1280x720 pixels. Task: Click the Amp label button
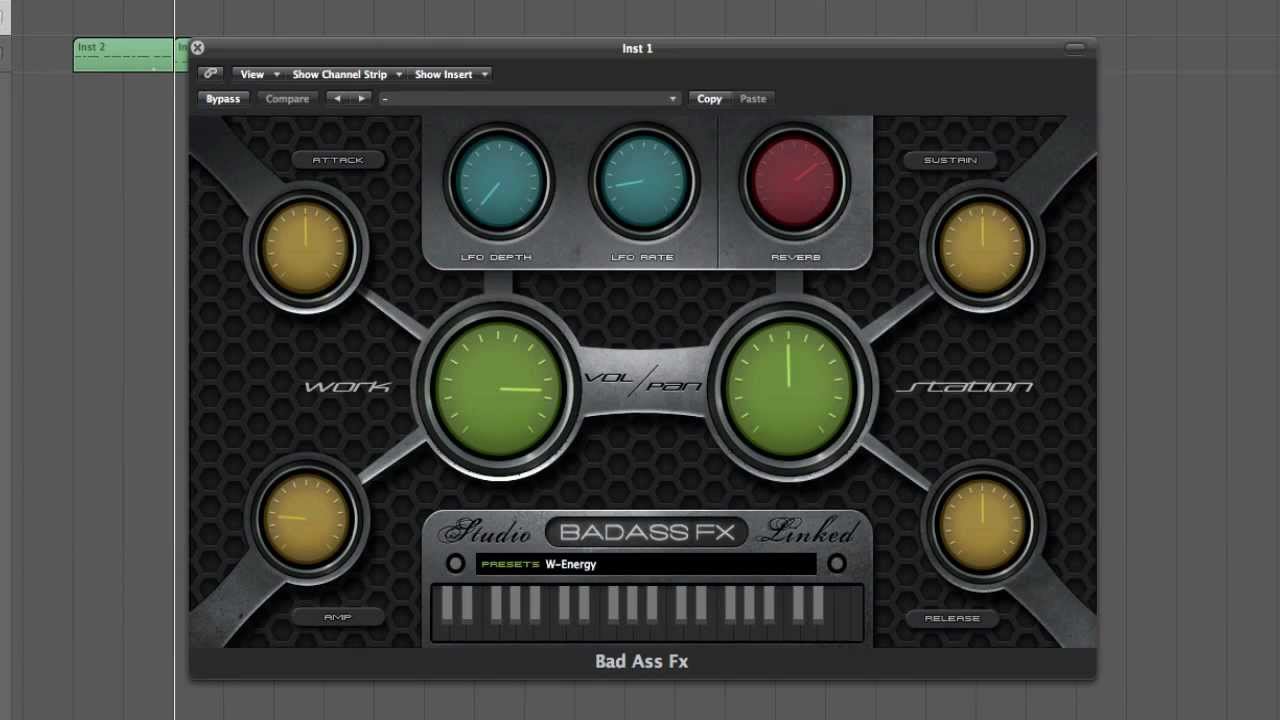pos(338,617)
